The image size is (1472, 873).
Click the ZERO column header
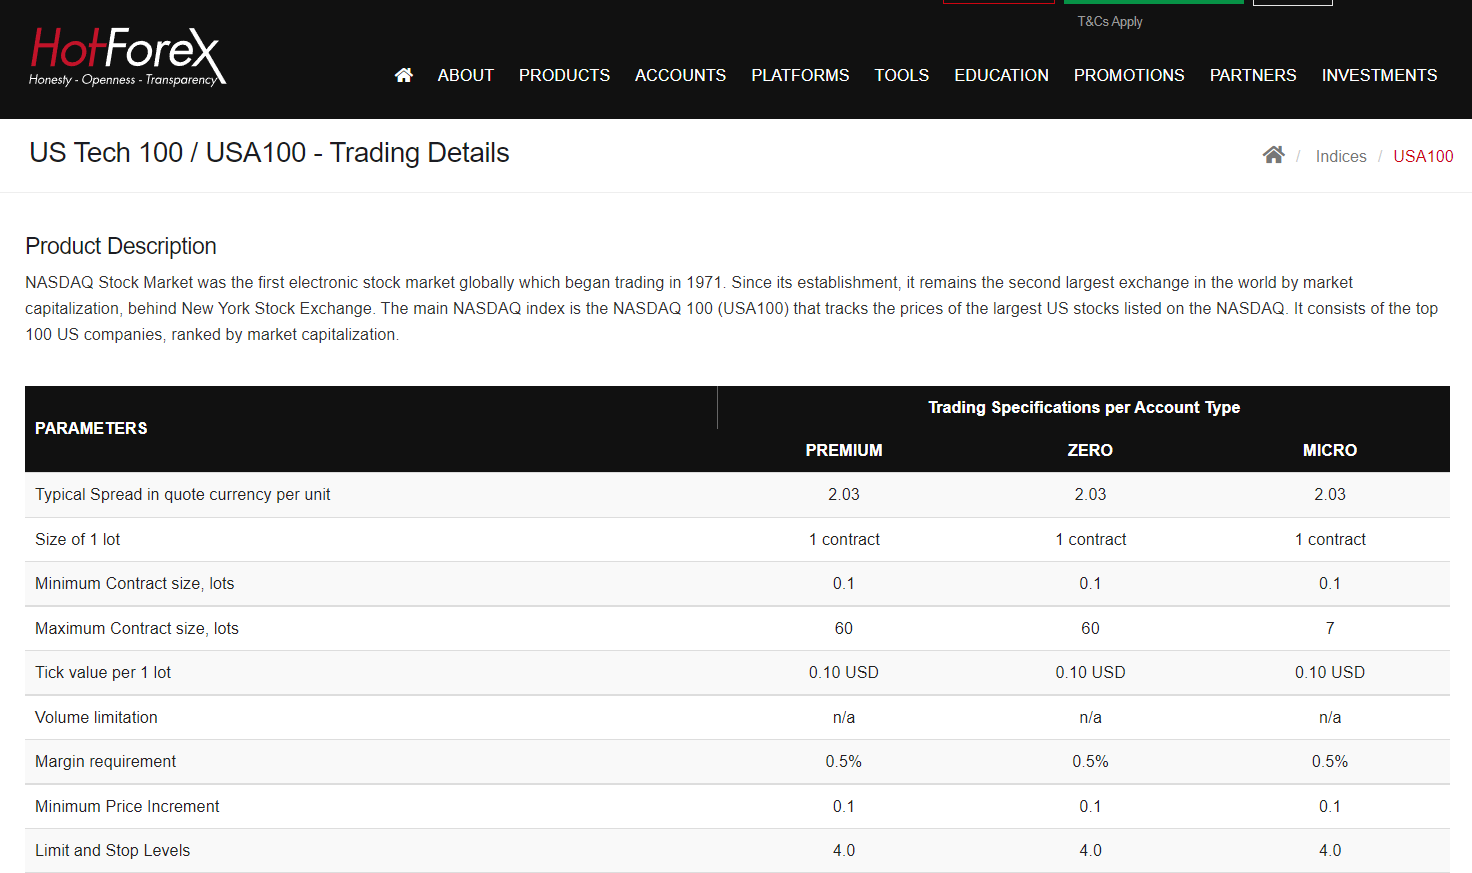click(1090, 450)
